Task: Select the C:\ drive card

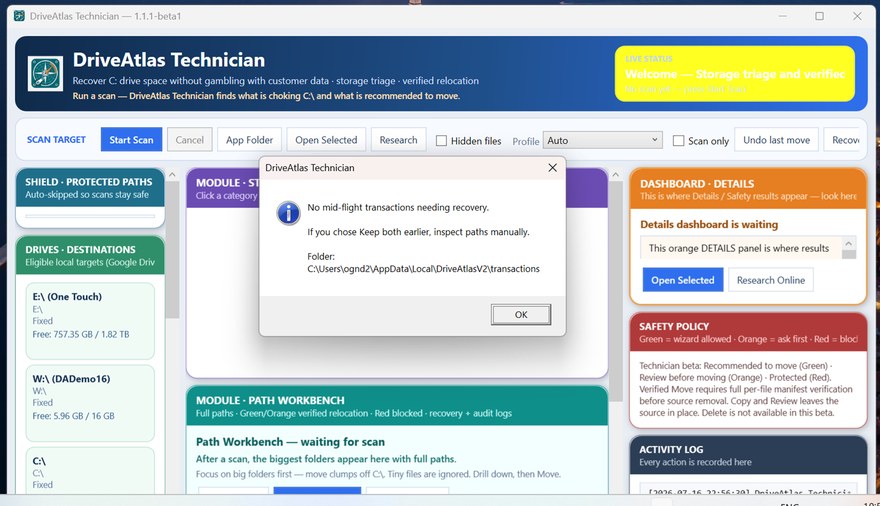Action: (90, 471)
